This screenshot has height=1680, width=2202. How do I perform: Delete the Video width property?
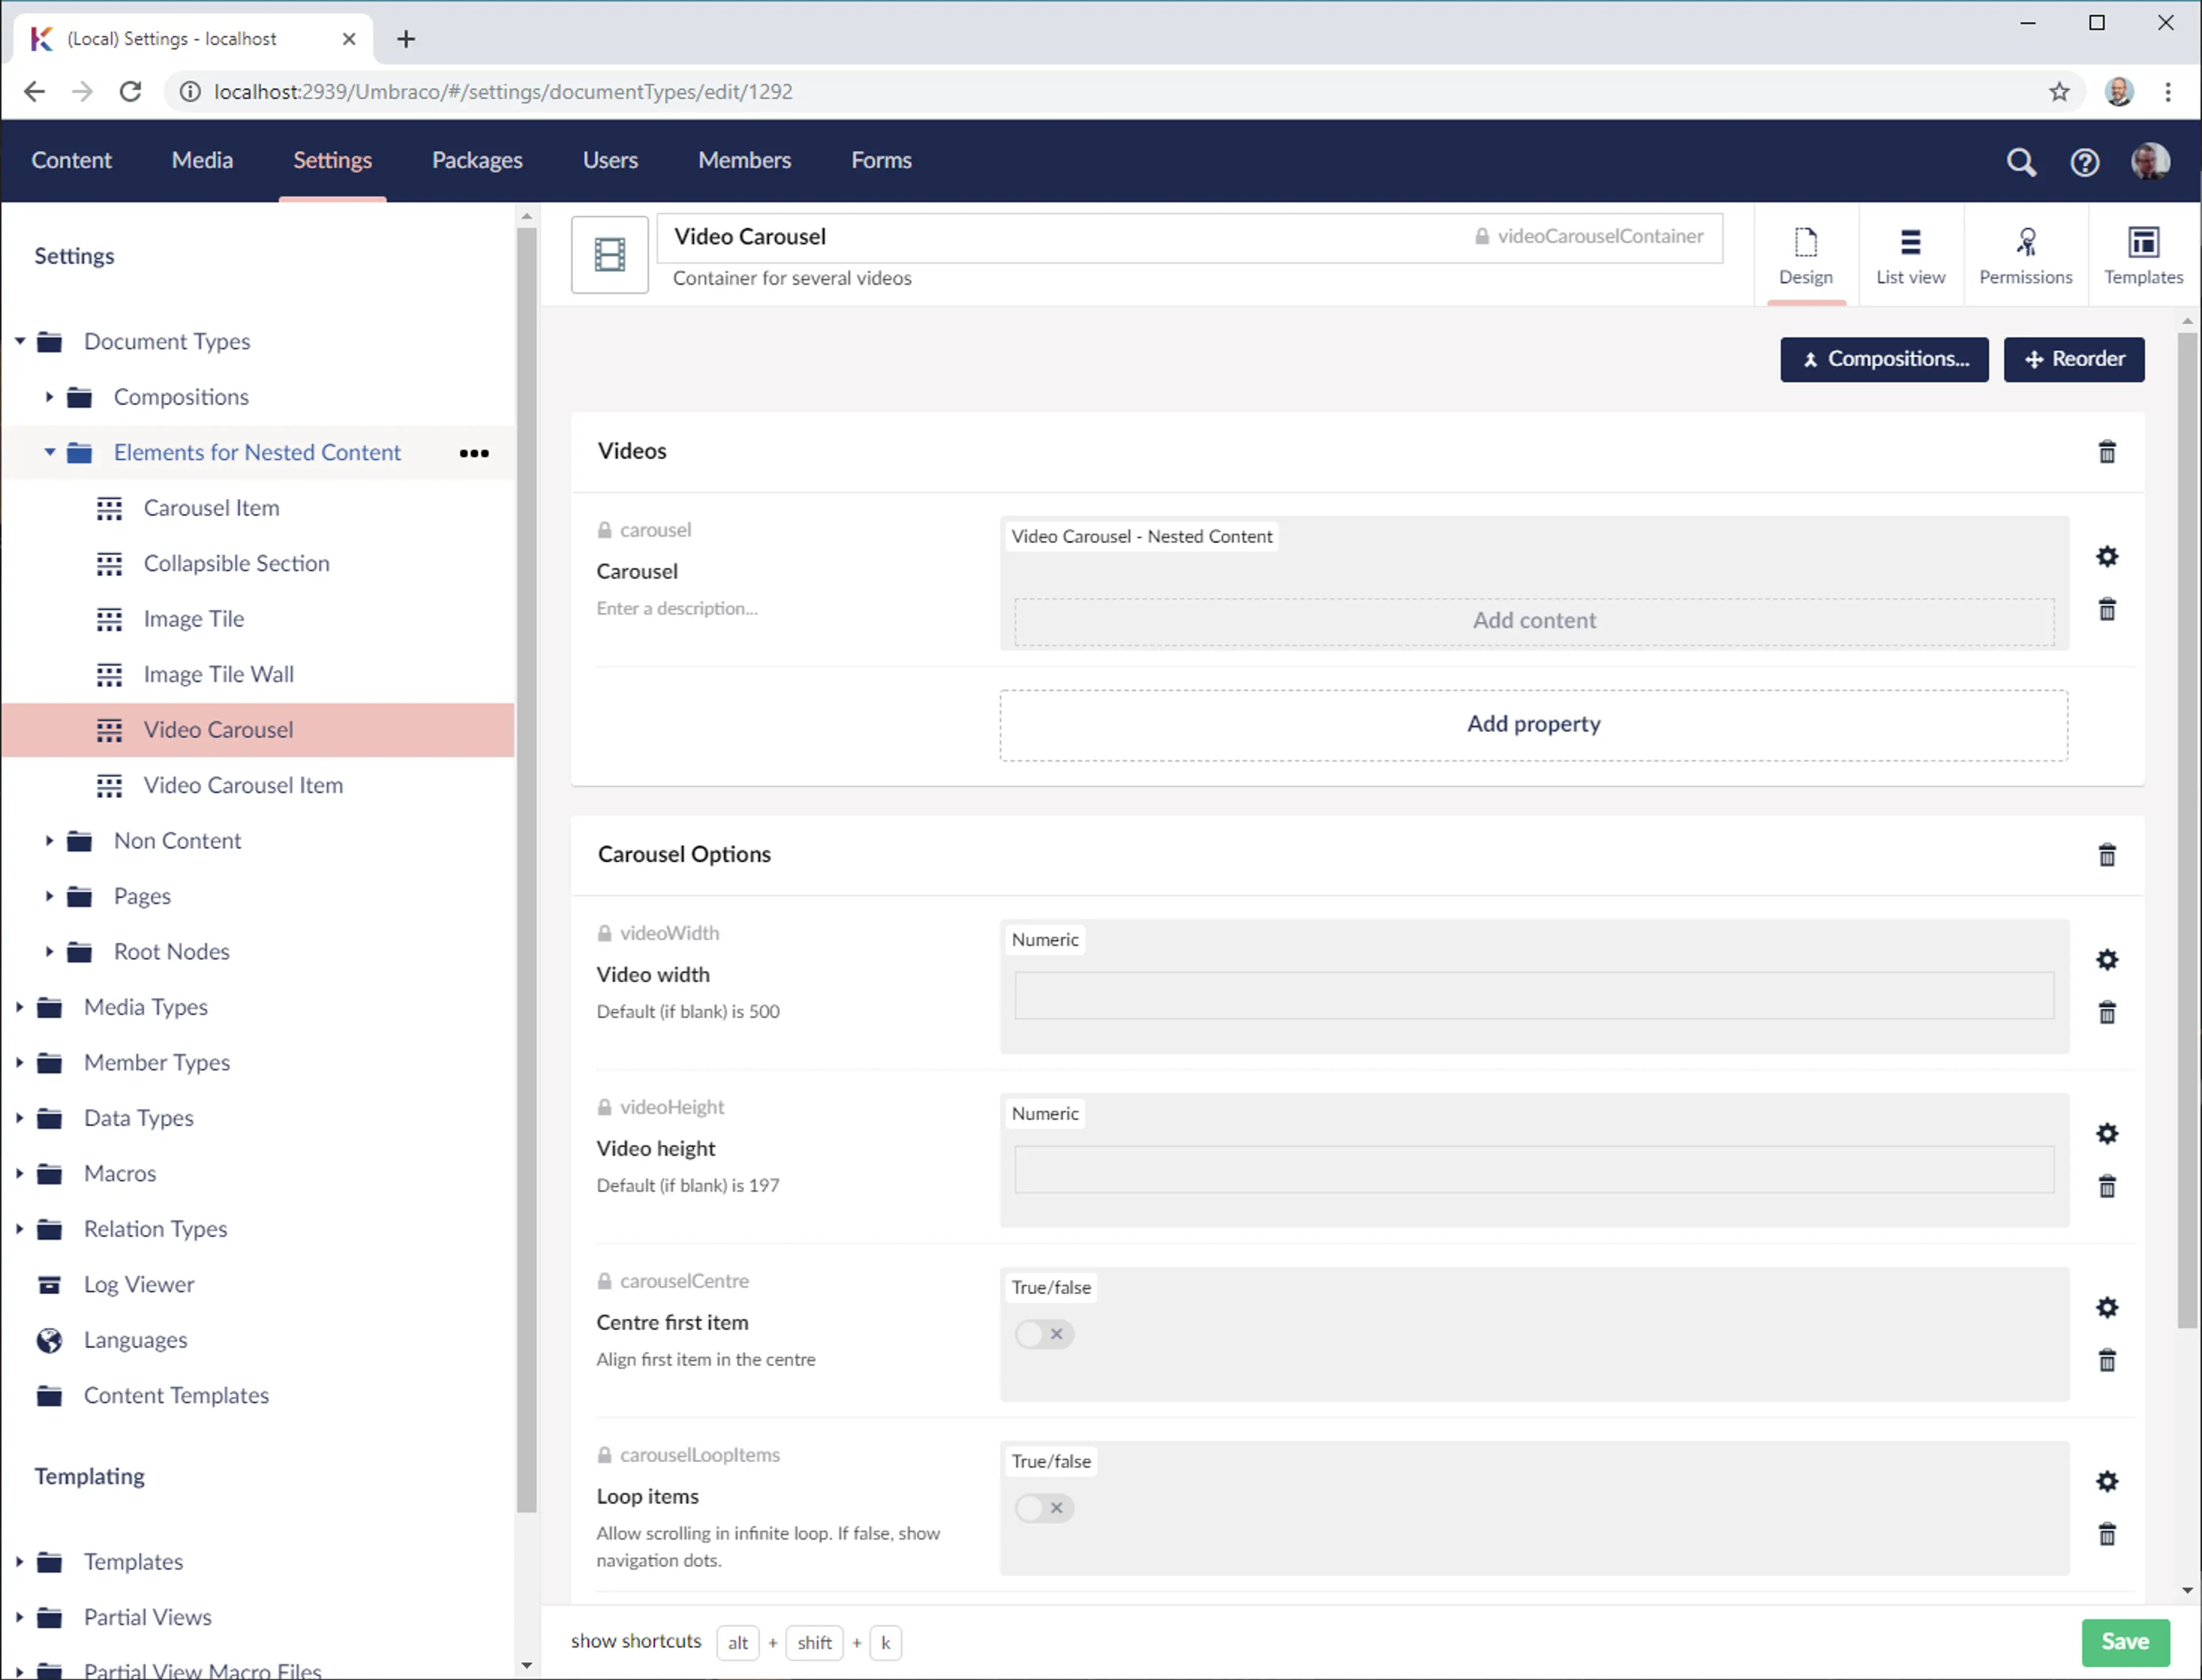pyautogui.click(x=2106, y=1013)
